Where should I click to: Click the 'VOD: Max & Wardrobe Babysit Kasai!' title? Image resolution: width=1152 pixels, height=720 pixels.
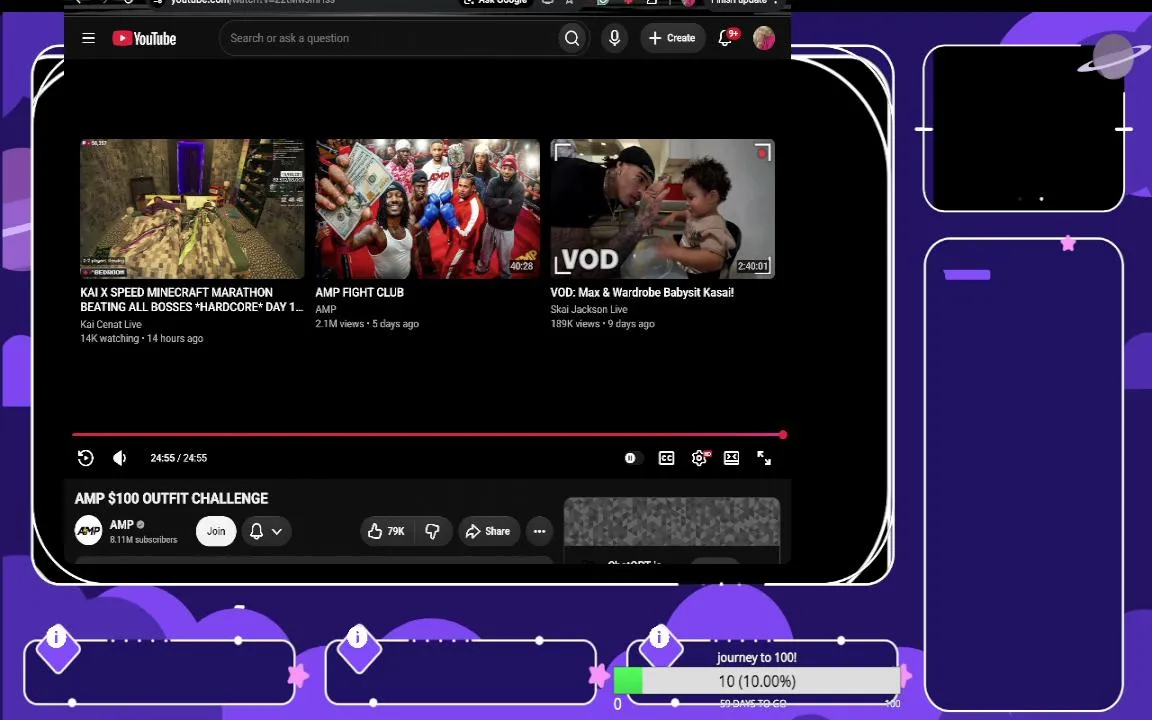click(x=642, y=292)
